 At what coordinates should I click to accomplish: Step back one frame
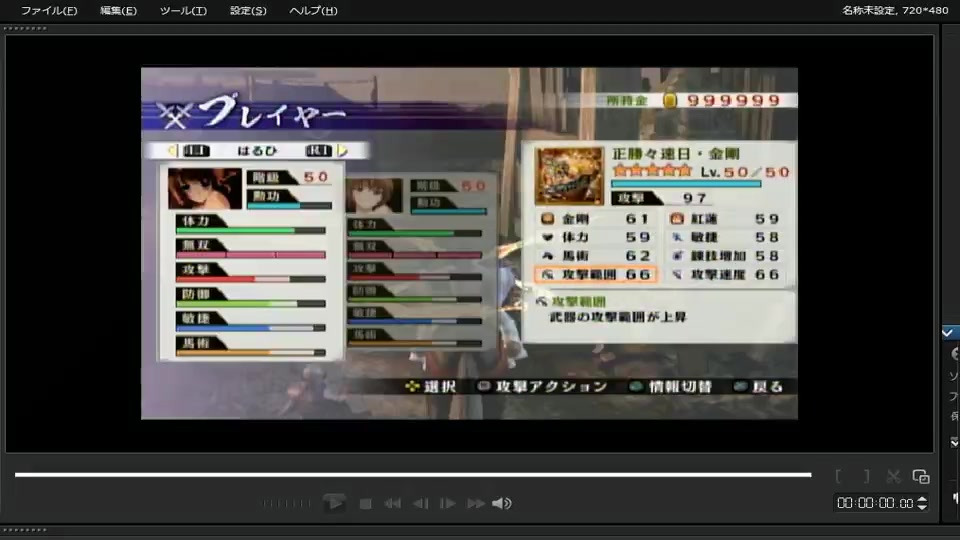point(421,504)
